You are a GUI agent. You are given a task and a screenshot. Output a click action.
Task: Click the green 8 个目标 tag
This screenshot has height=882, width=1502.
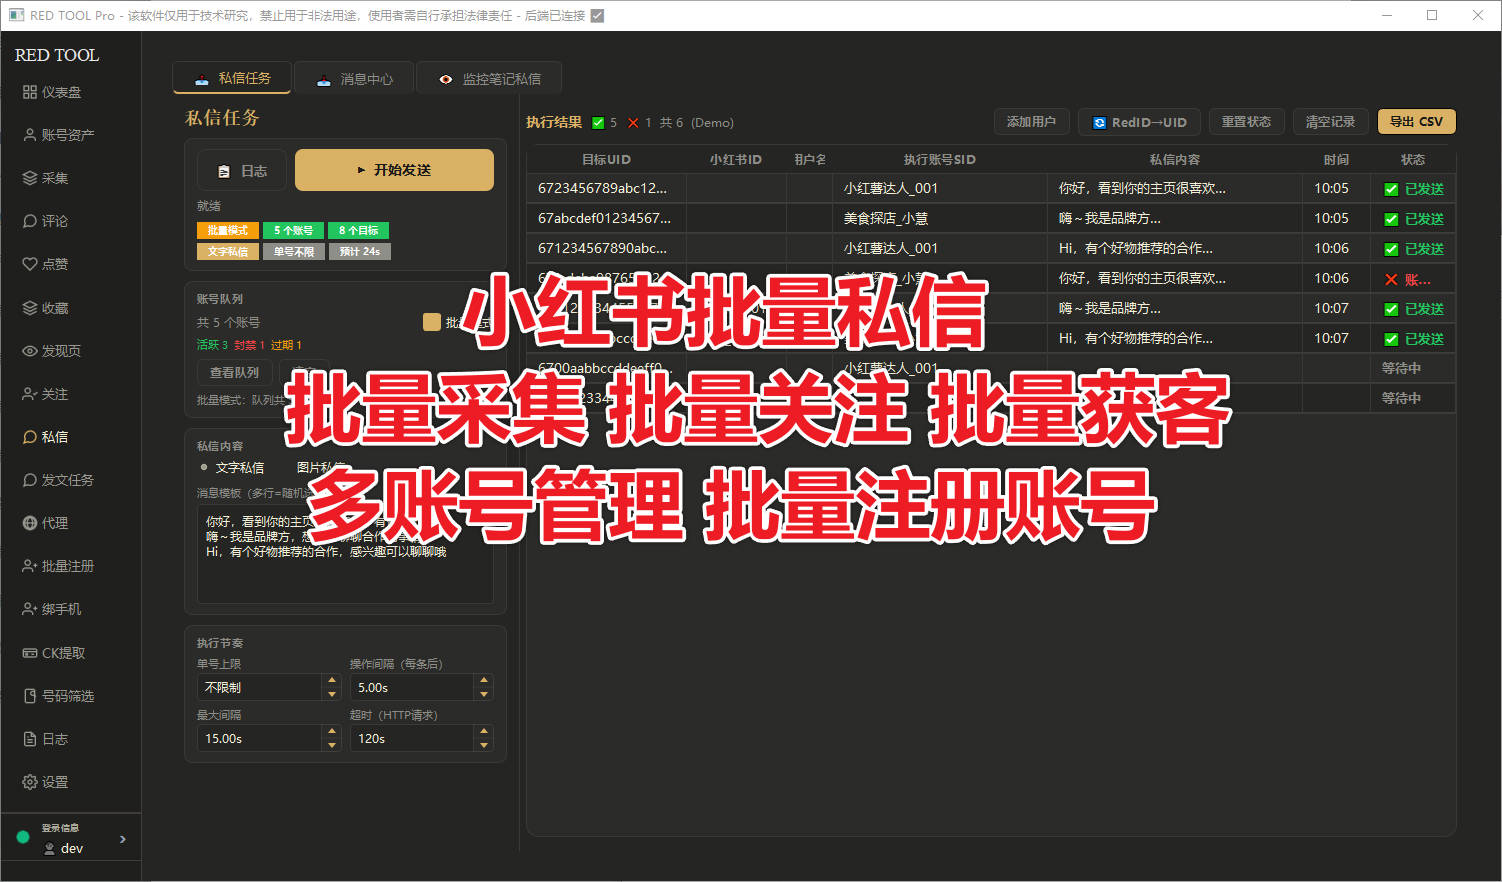coord(359,230)
